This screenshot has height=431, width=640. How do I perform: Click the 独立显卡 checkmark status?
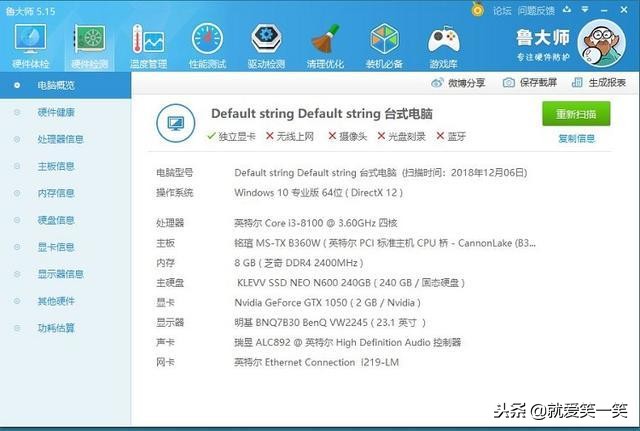[231, 136]
